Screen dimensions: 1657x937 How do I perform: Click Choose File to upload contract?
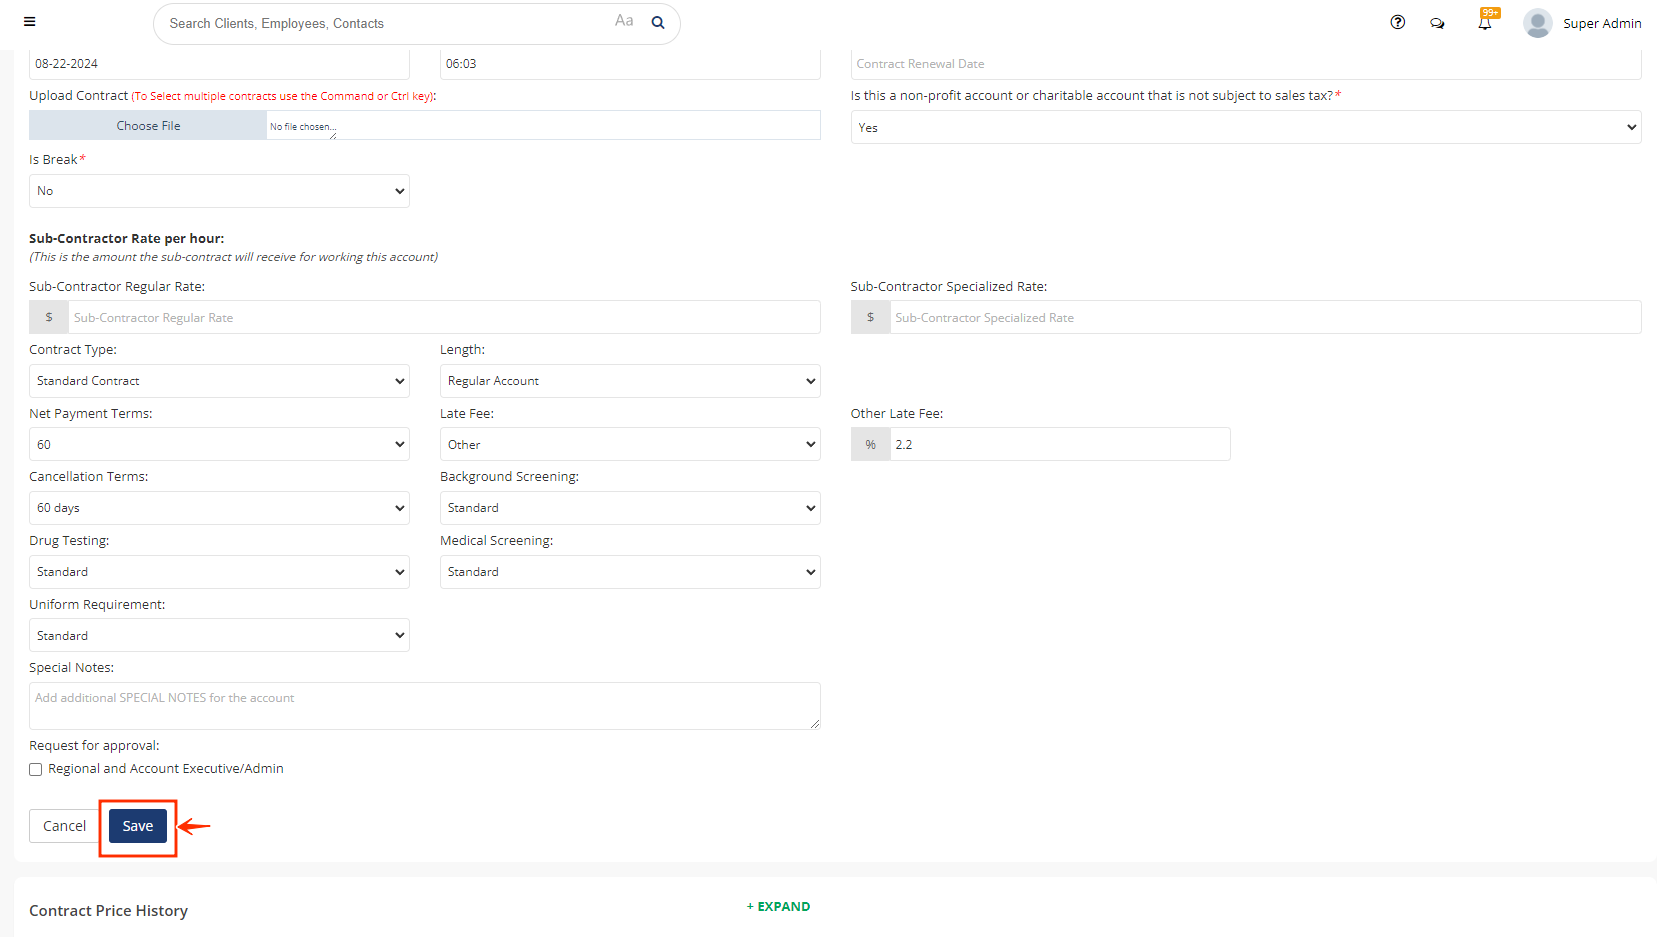148,126
